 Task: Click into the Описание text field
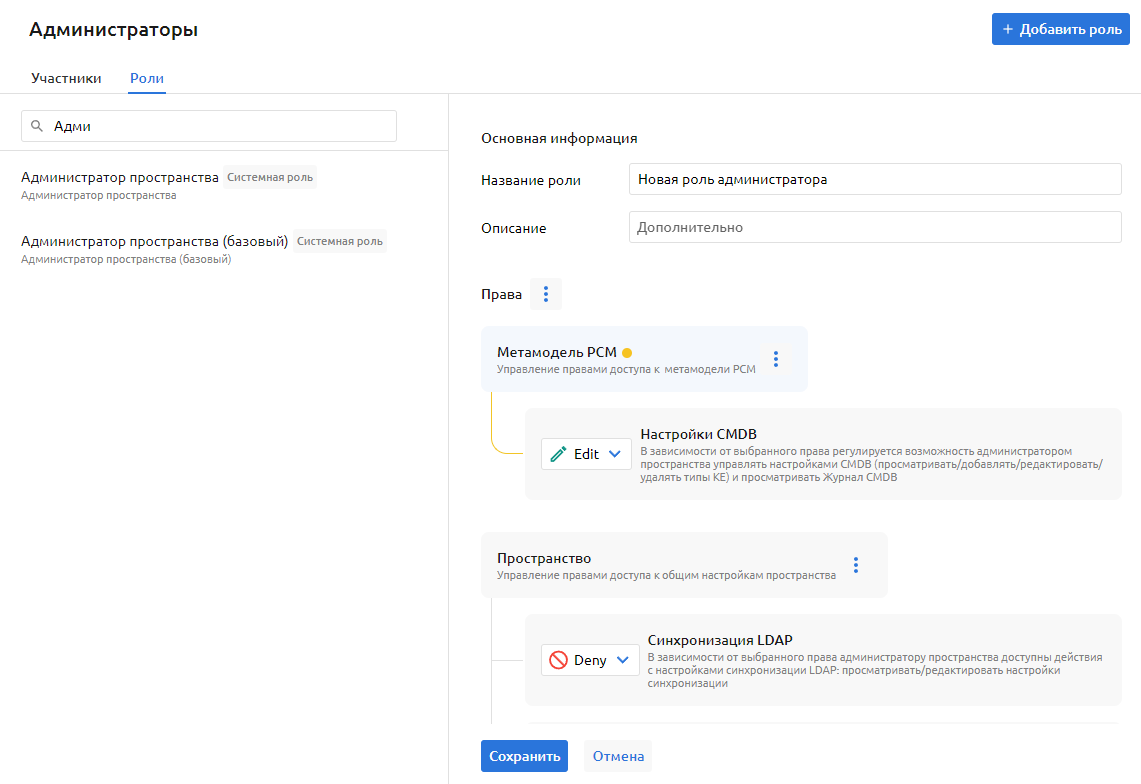tap(875, 227)
